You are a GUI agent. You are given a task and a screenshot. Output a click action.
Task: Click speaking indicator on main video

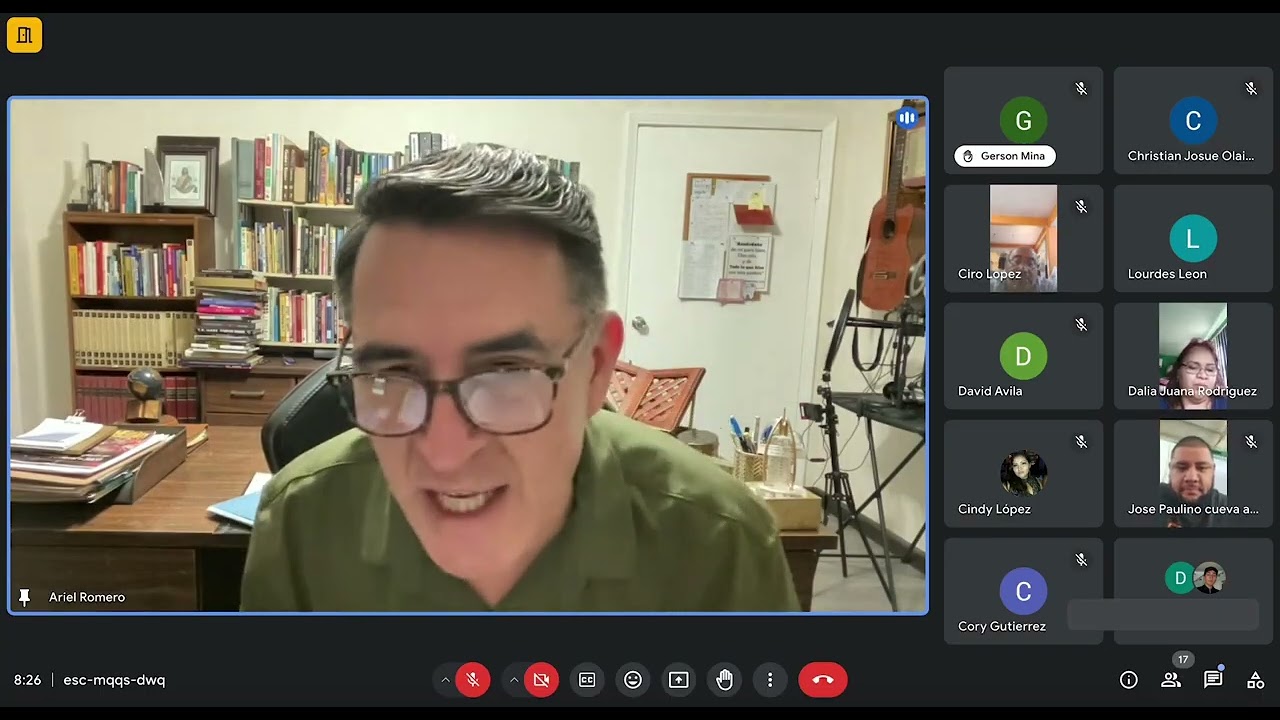[907, 118]
